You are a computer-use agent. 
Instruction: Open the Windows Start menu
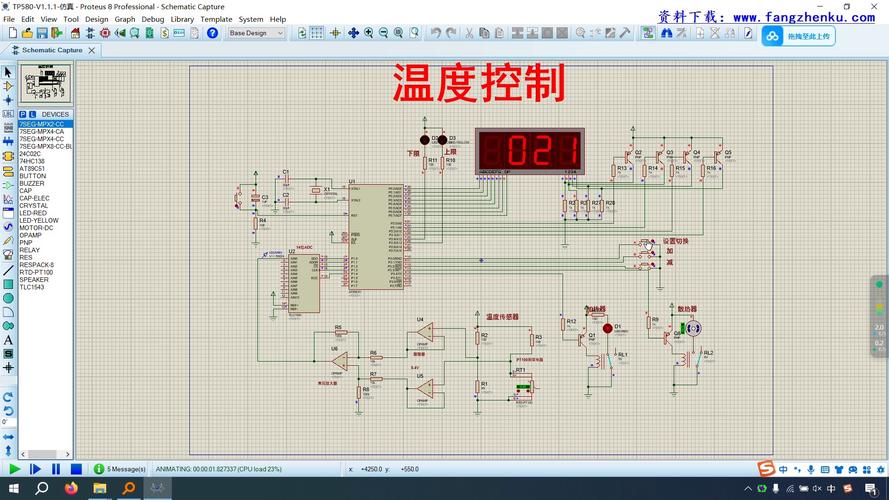click(x=13, y=489)
